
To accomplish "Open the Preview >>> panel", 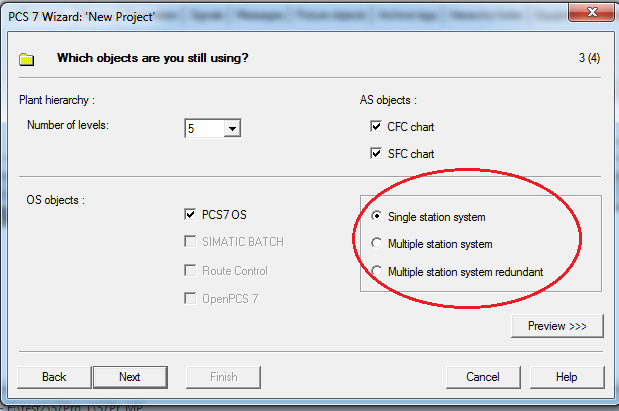I will (x=557, y=326).
